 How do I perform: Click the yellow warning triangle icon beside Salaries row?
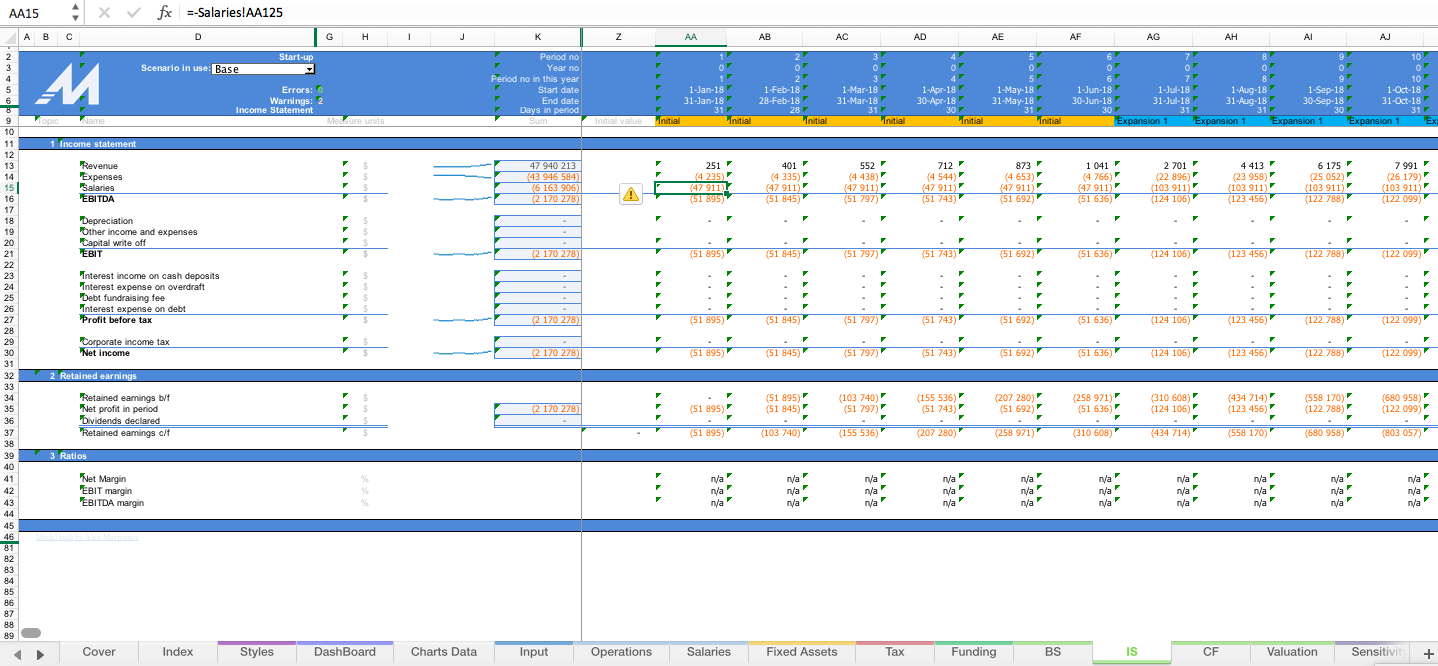coord(631,194)
